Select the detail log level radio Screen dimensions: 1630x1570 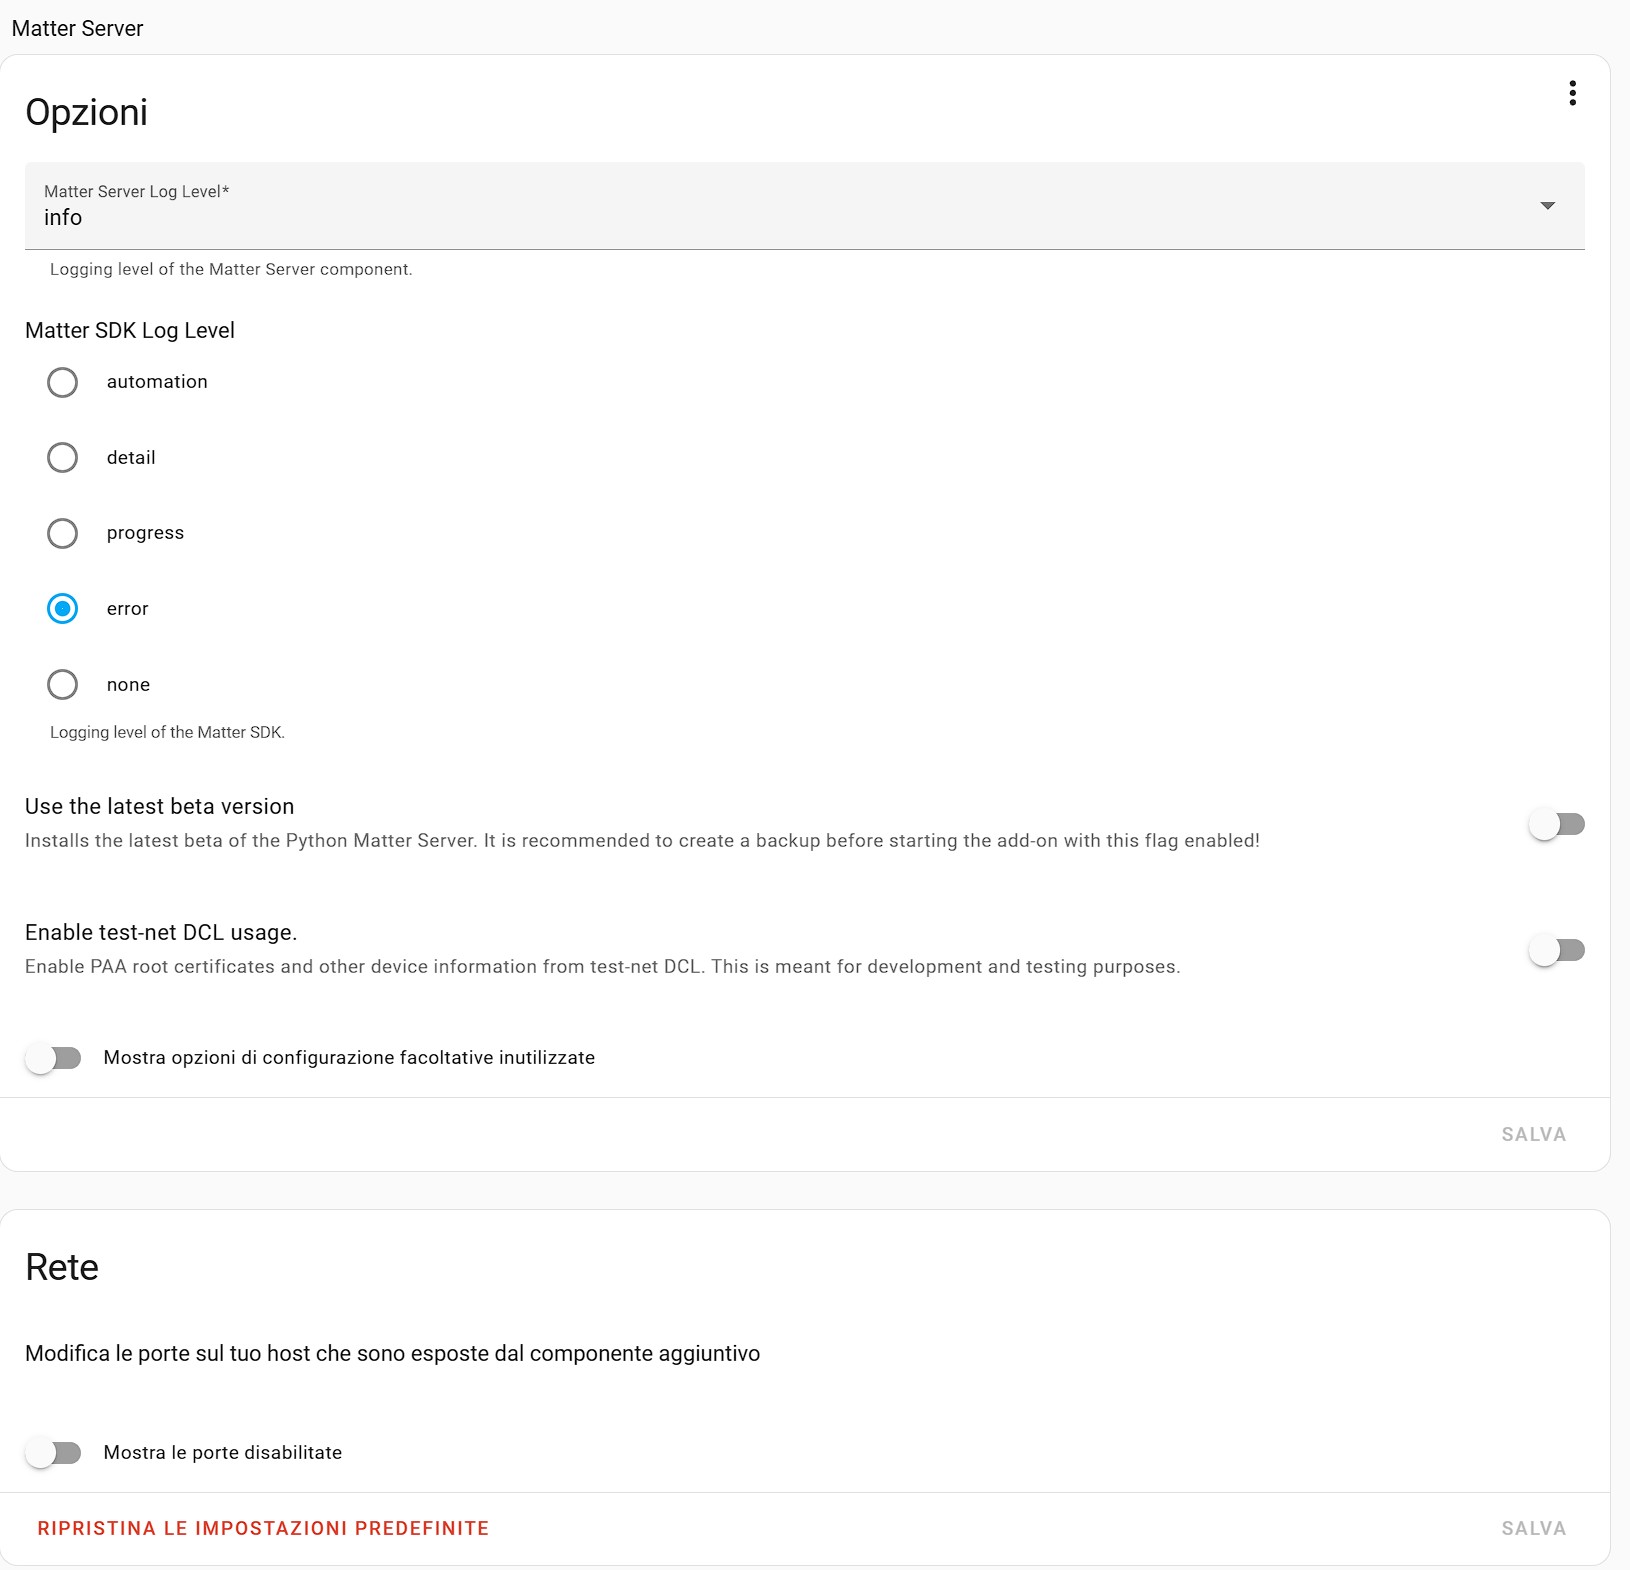62,457
